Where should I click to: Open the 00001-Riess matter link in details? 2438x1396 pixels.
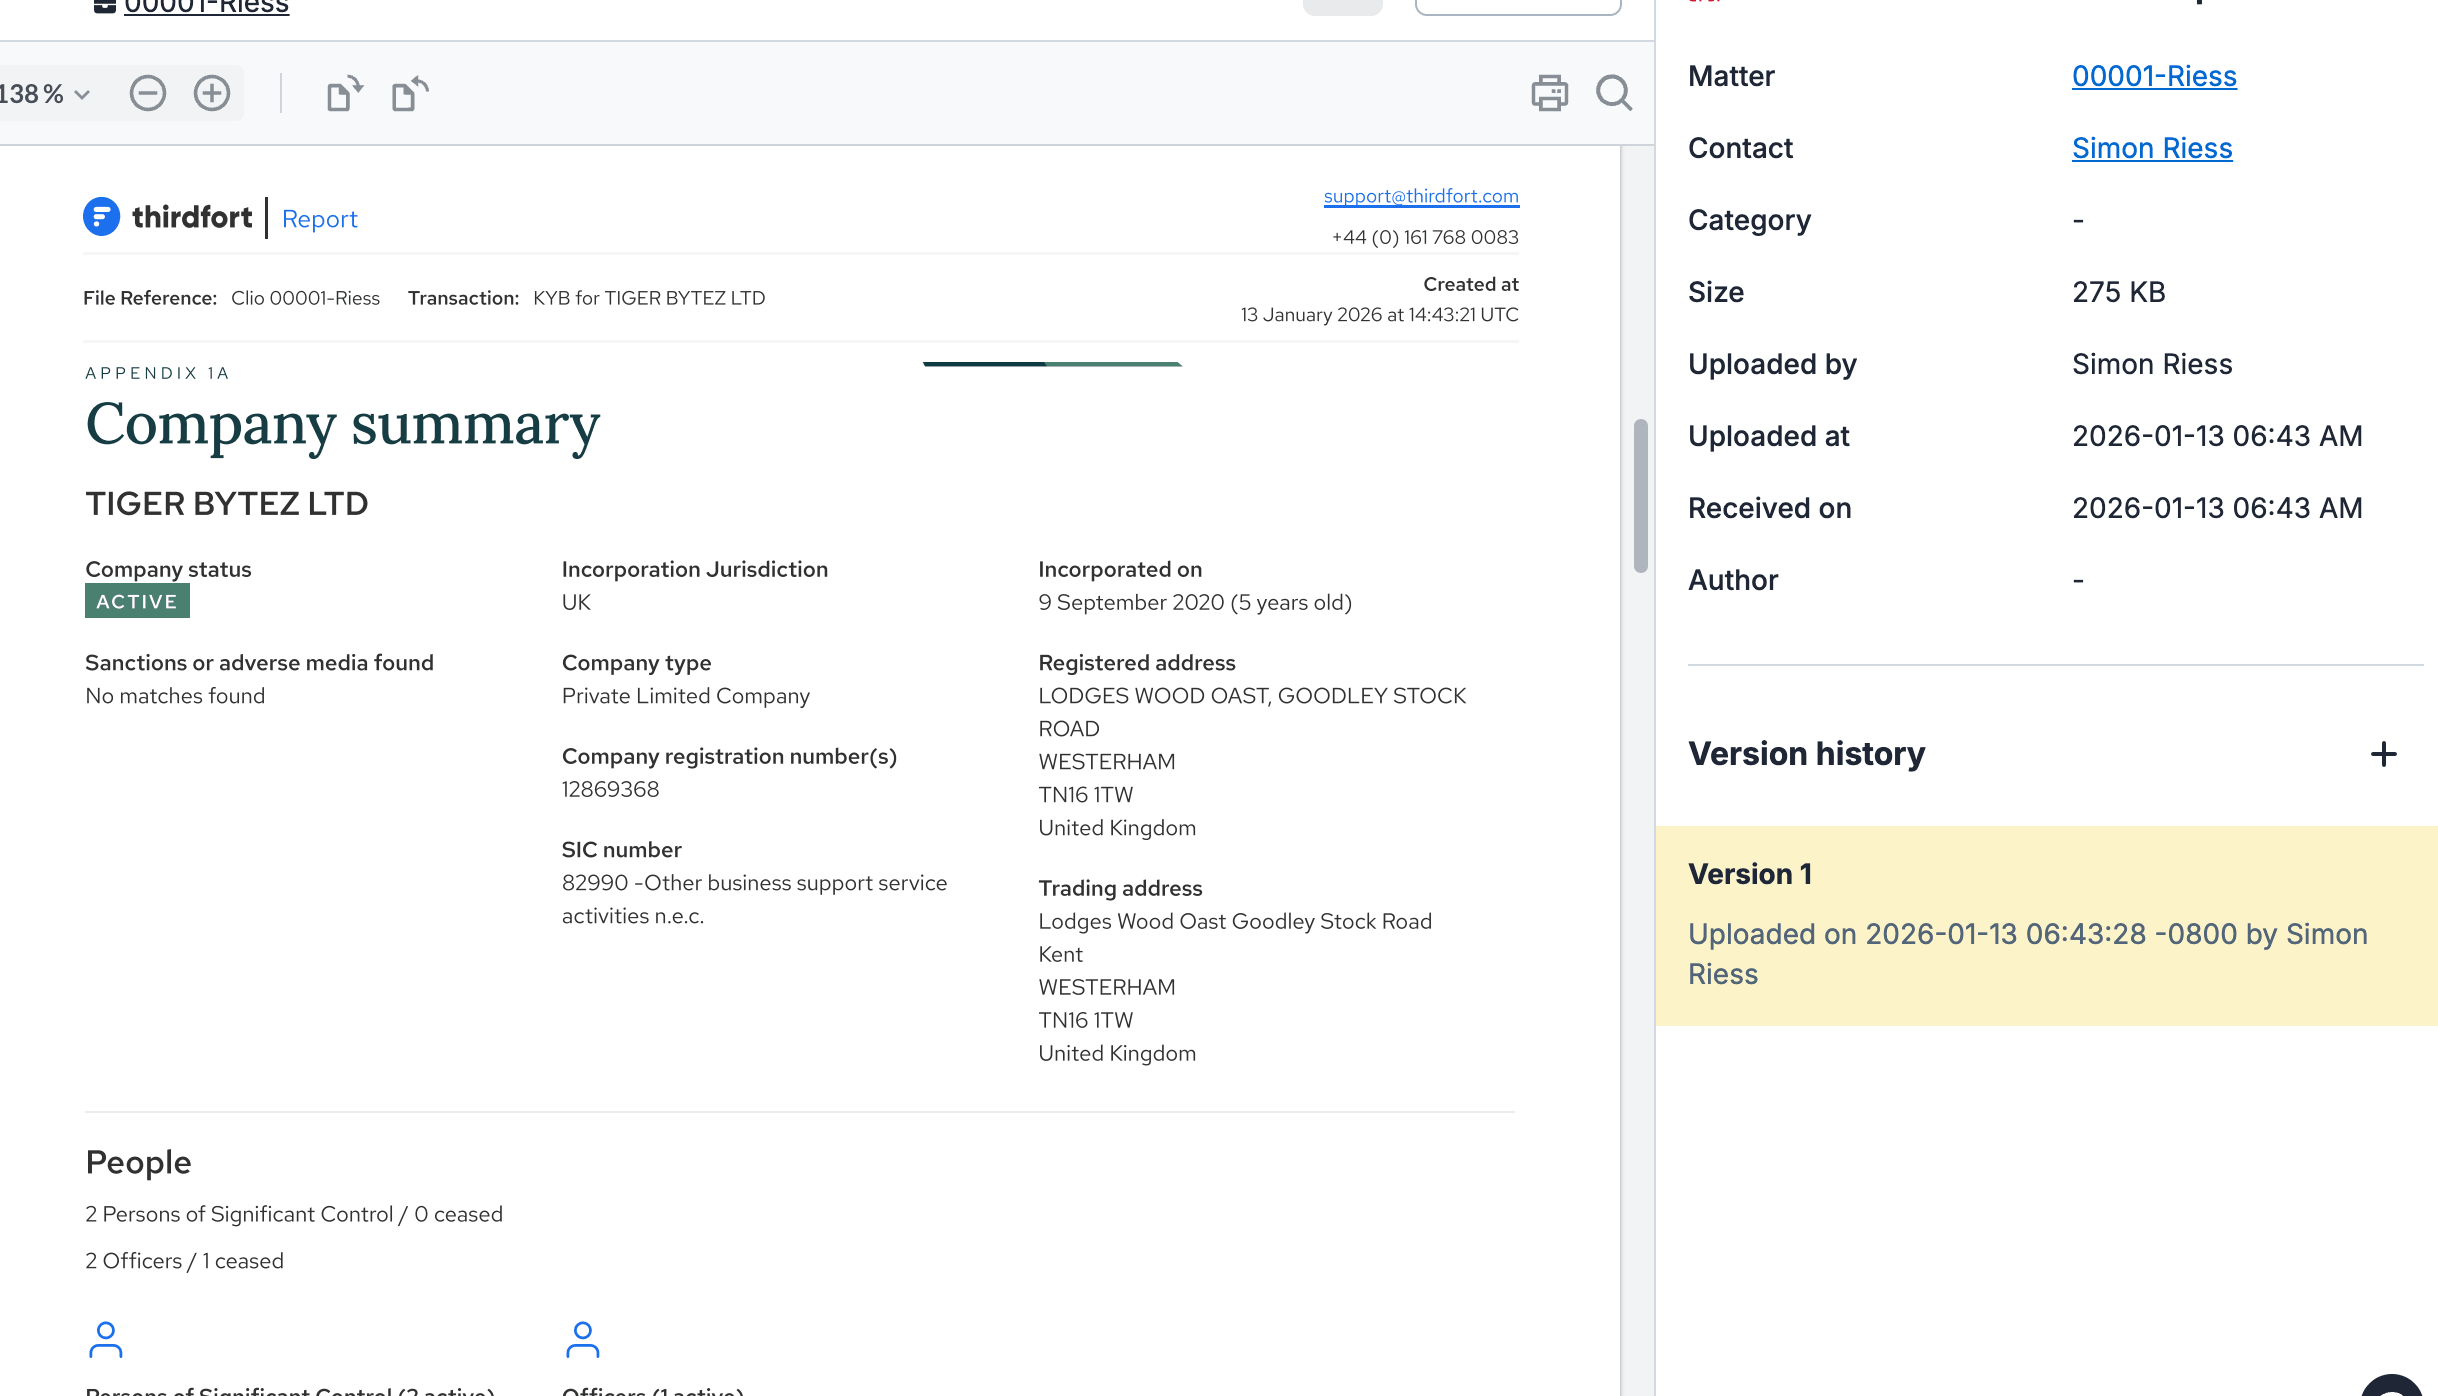[x=2153, y=76]
